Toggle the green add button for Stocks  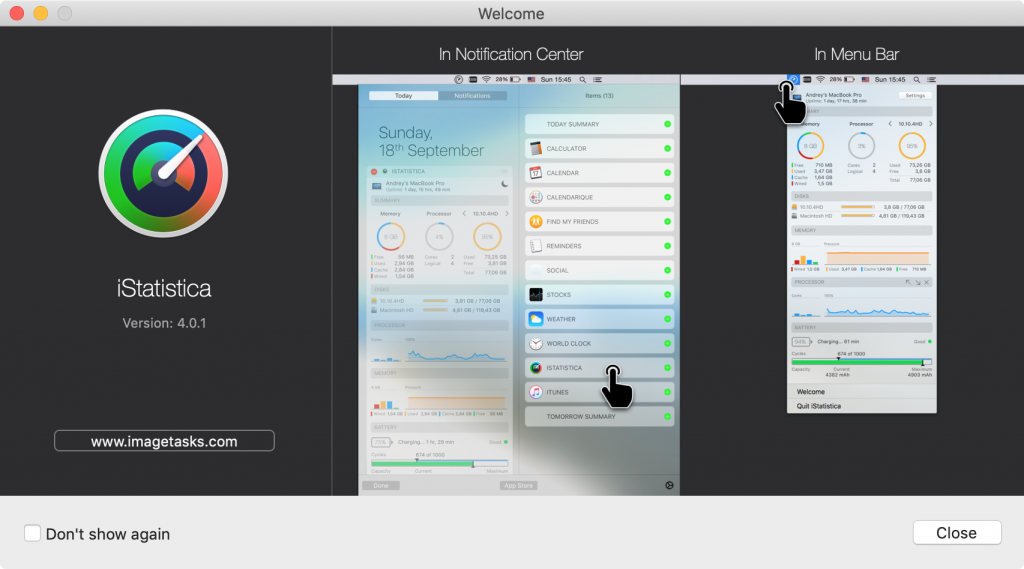pyautogui.click(x=667, y=295)
